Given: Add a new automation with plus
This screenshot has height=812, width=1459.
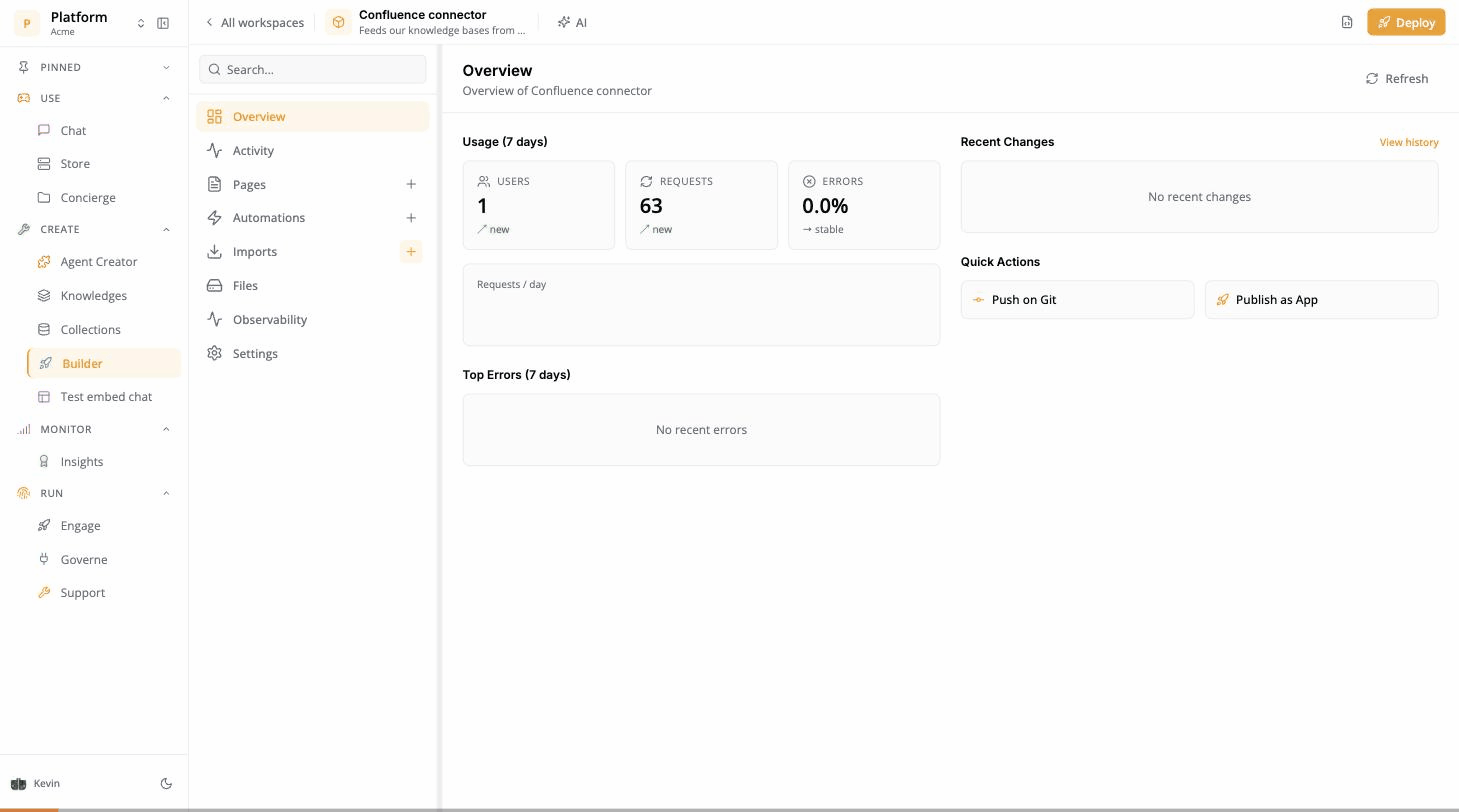Looking at the screenshot, I should pos(411,218).
